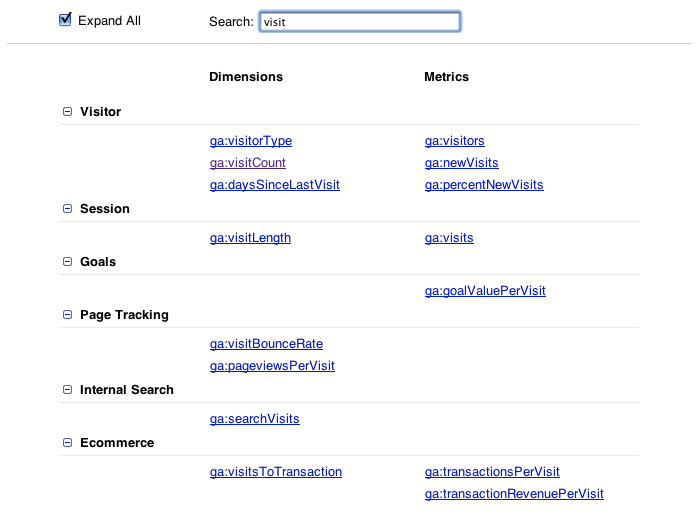
Task: Collapse the Ecommerce section
Action: (68, 443)
